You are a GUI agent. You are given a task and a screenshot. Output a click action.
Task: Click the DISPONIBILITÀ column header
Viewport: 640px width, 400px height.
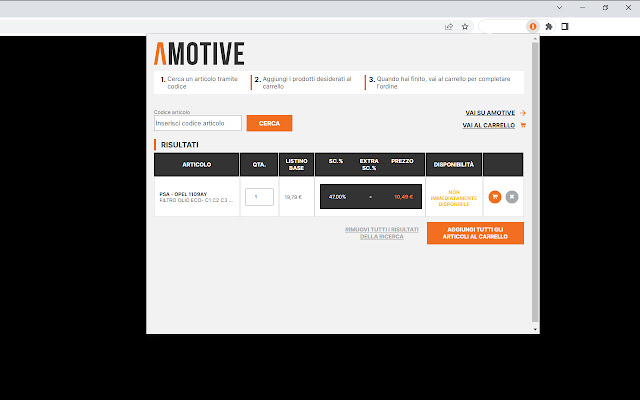click(x=454, y=164)
